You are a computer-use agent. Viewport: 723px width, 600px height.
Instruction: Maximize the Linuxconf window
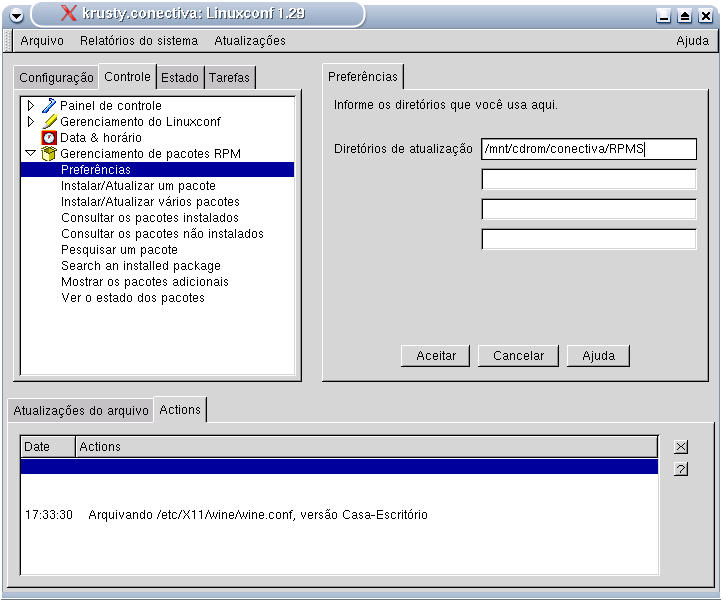tap(685, 16)
